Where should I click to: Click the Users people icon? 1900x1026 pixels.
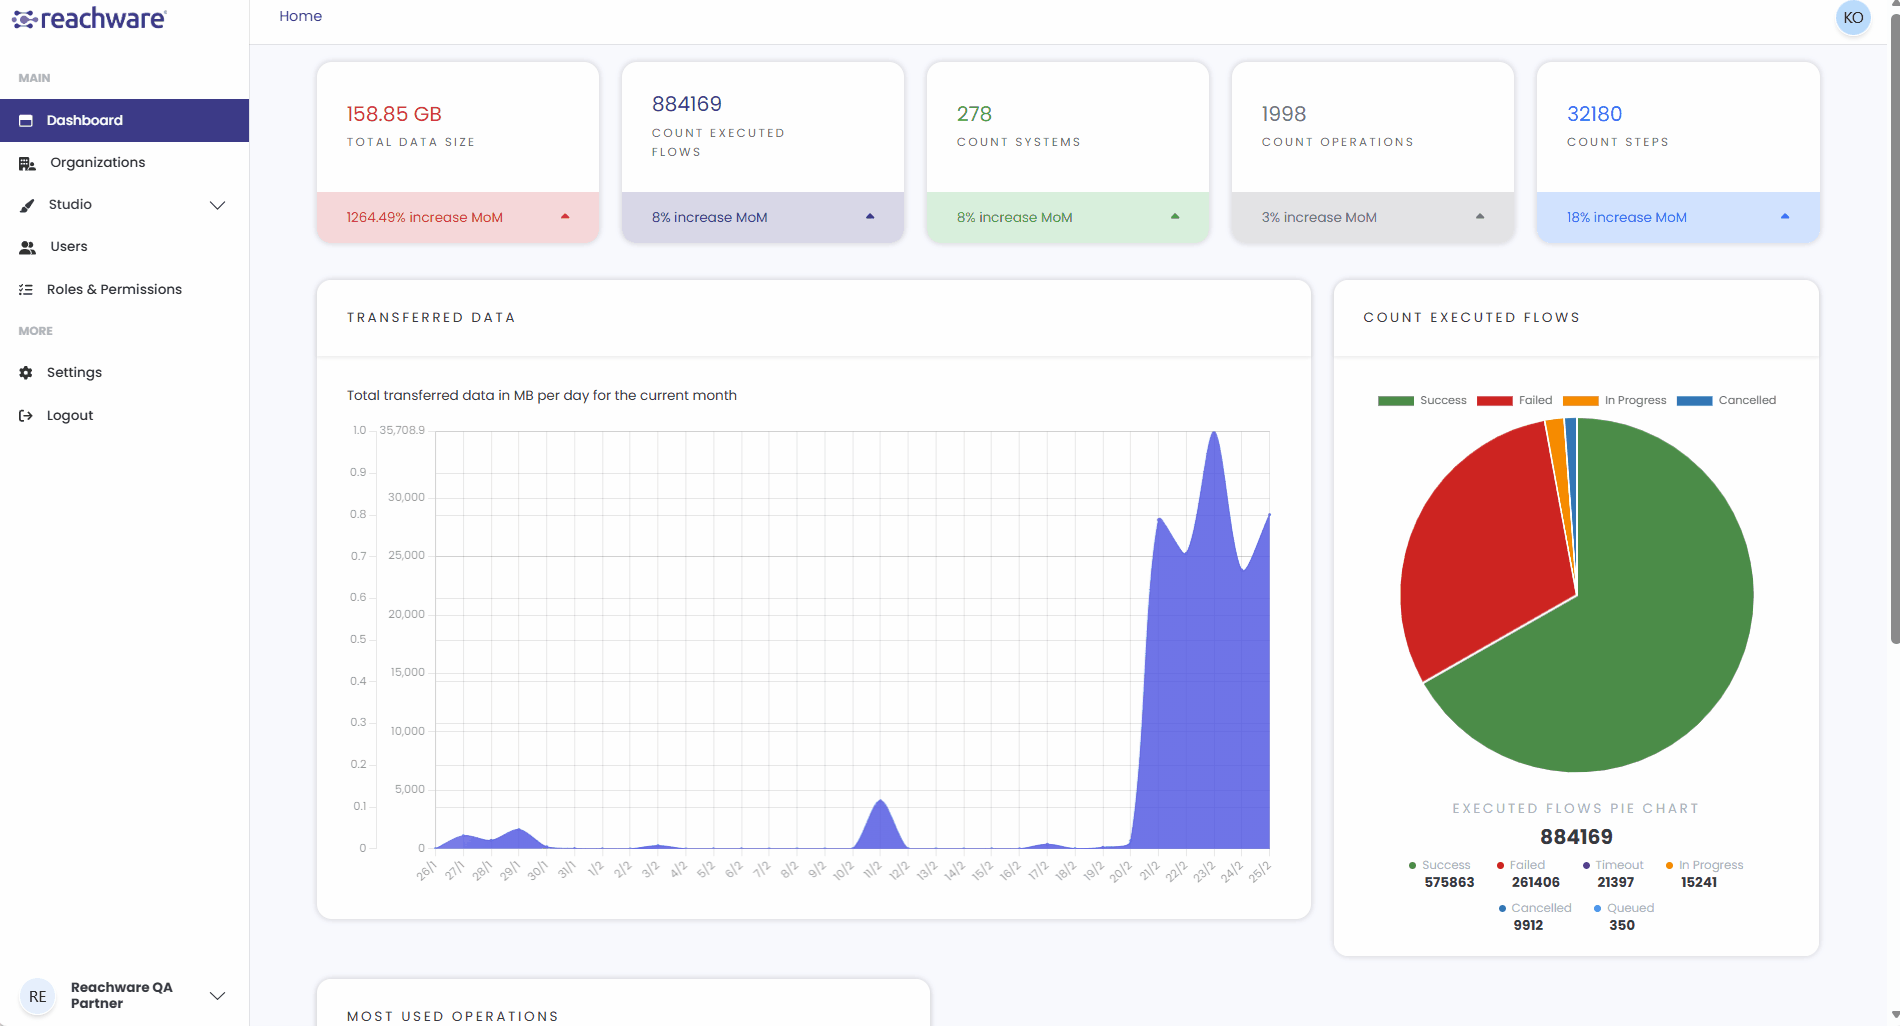(28, 247)
